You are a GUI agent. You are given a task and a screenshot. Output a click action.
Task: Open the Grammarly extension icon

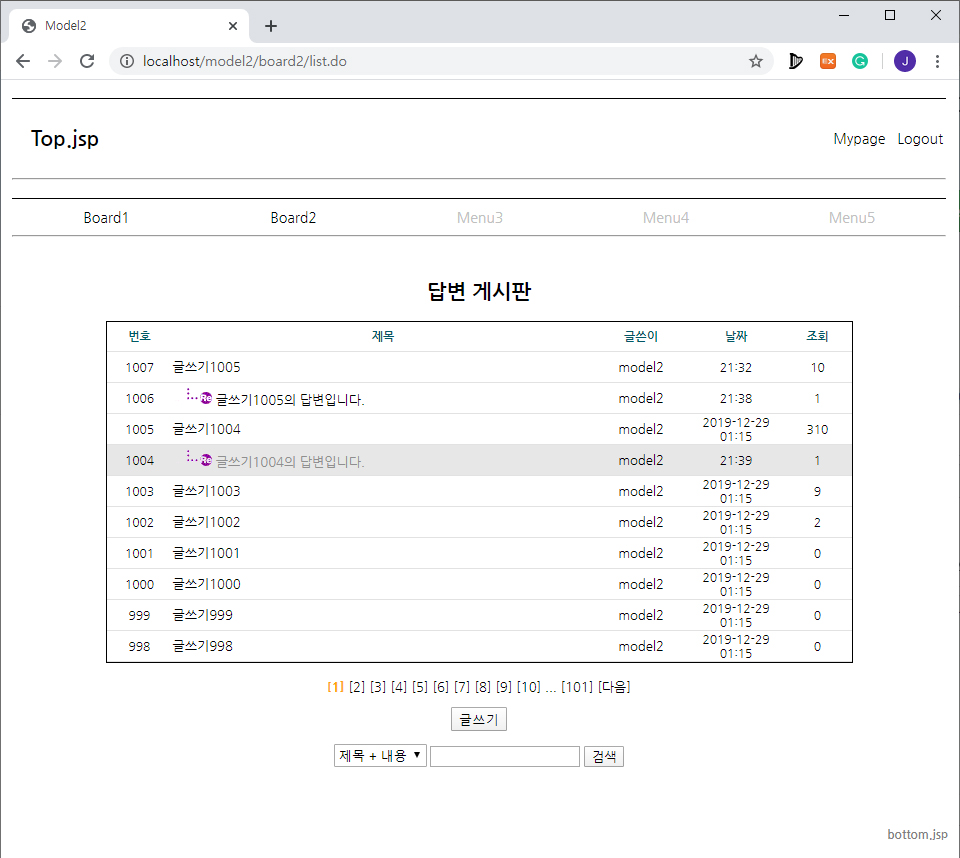tap(860, 61)
